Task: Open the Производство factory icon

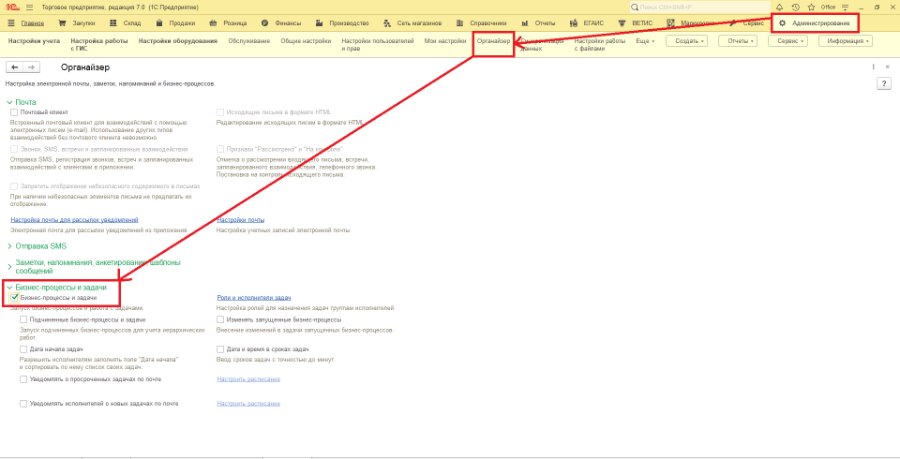Action: coord(319,24)
